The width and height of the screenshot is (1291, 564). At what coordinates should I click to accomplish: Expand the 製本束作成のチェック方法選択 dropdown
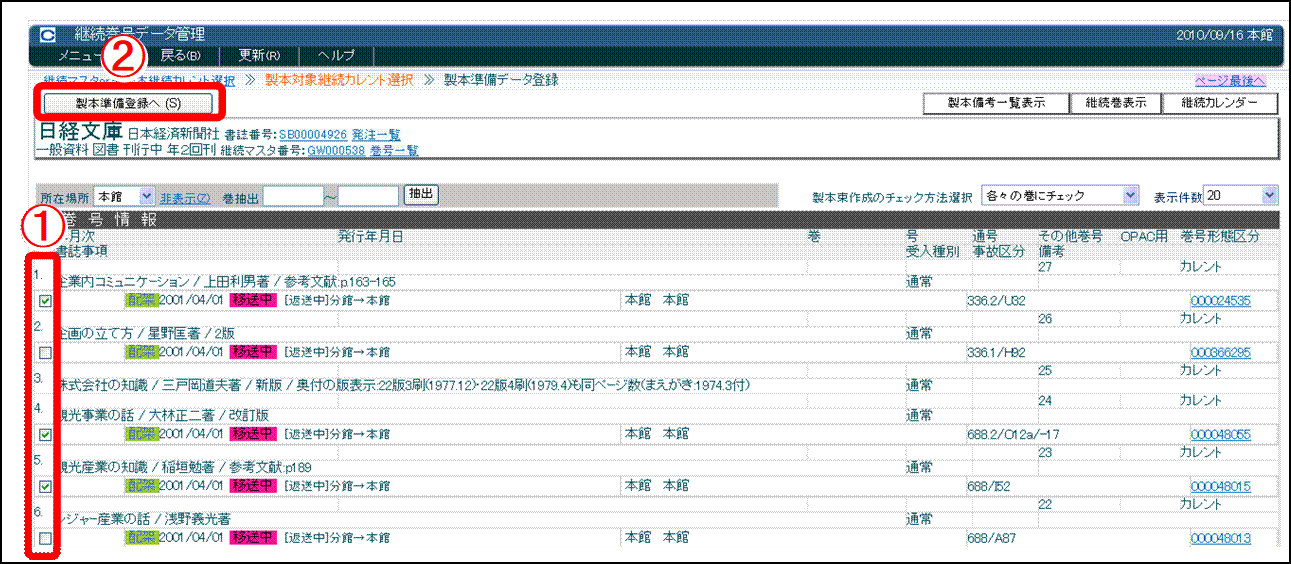pyautogui.click(x=1060, y=196)
